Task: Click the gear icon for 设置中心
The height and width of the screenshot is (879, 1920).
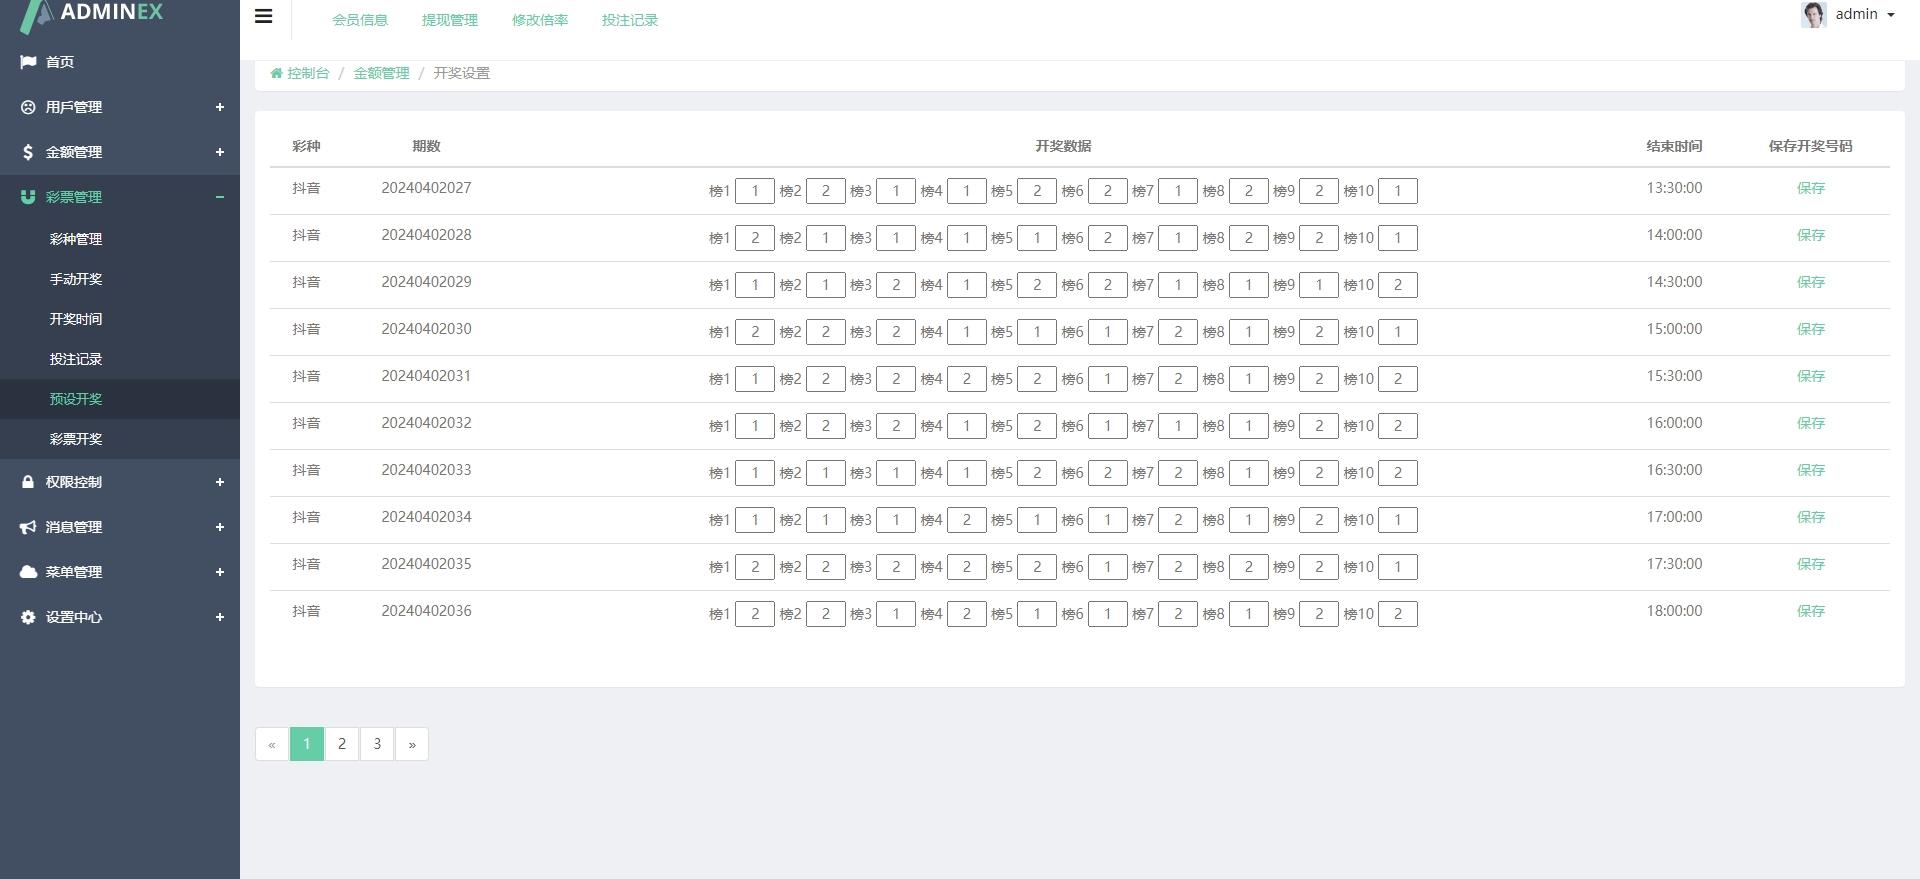Action: click(x=28, y=617)
